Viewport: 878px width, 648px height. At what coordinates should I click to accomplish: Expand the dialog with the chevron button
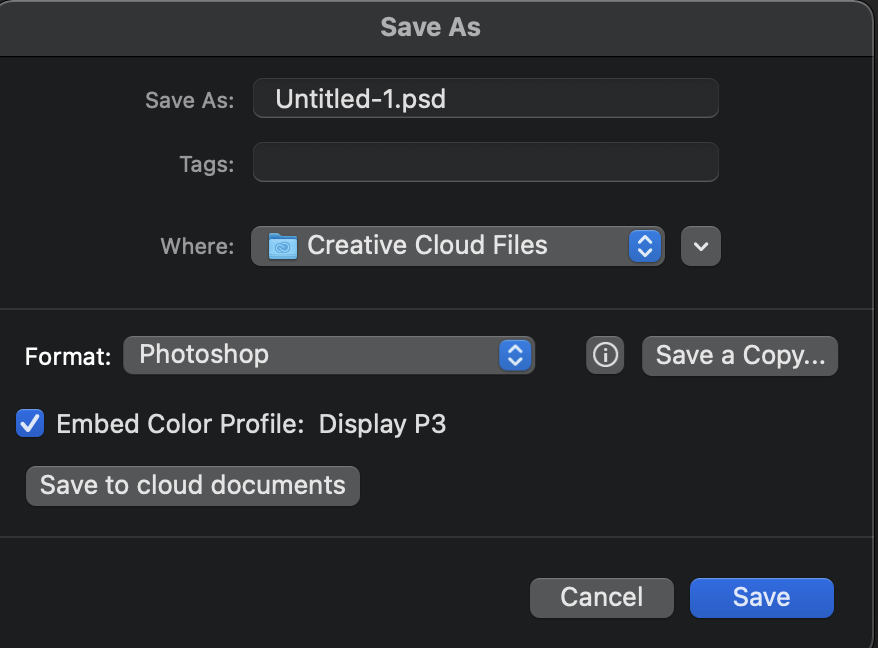tap(700, 246)
